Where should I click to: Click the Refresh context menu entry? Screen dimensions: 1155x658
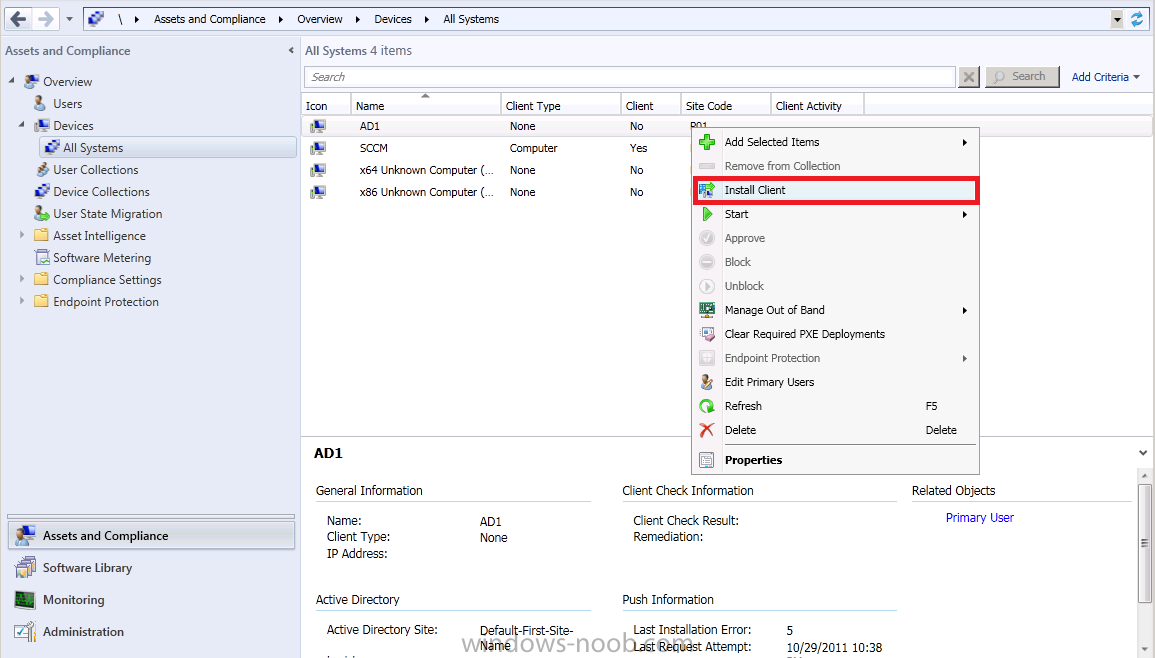coord(835,406)
